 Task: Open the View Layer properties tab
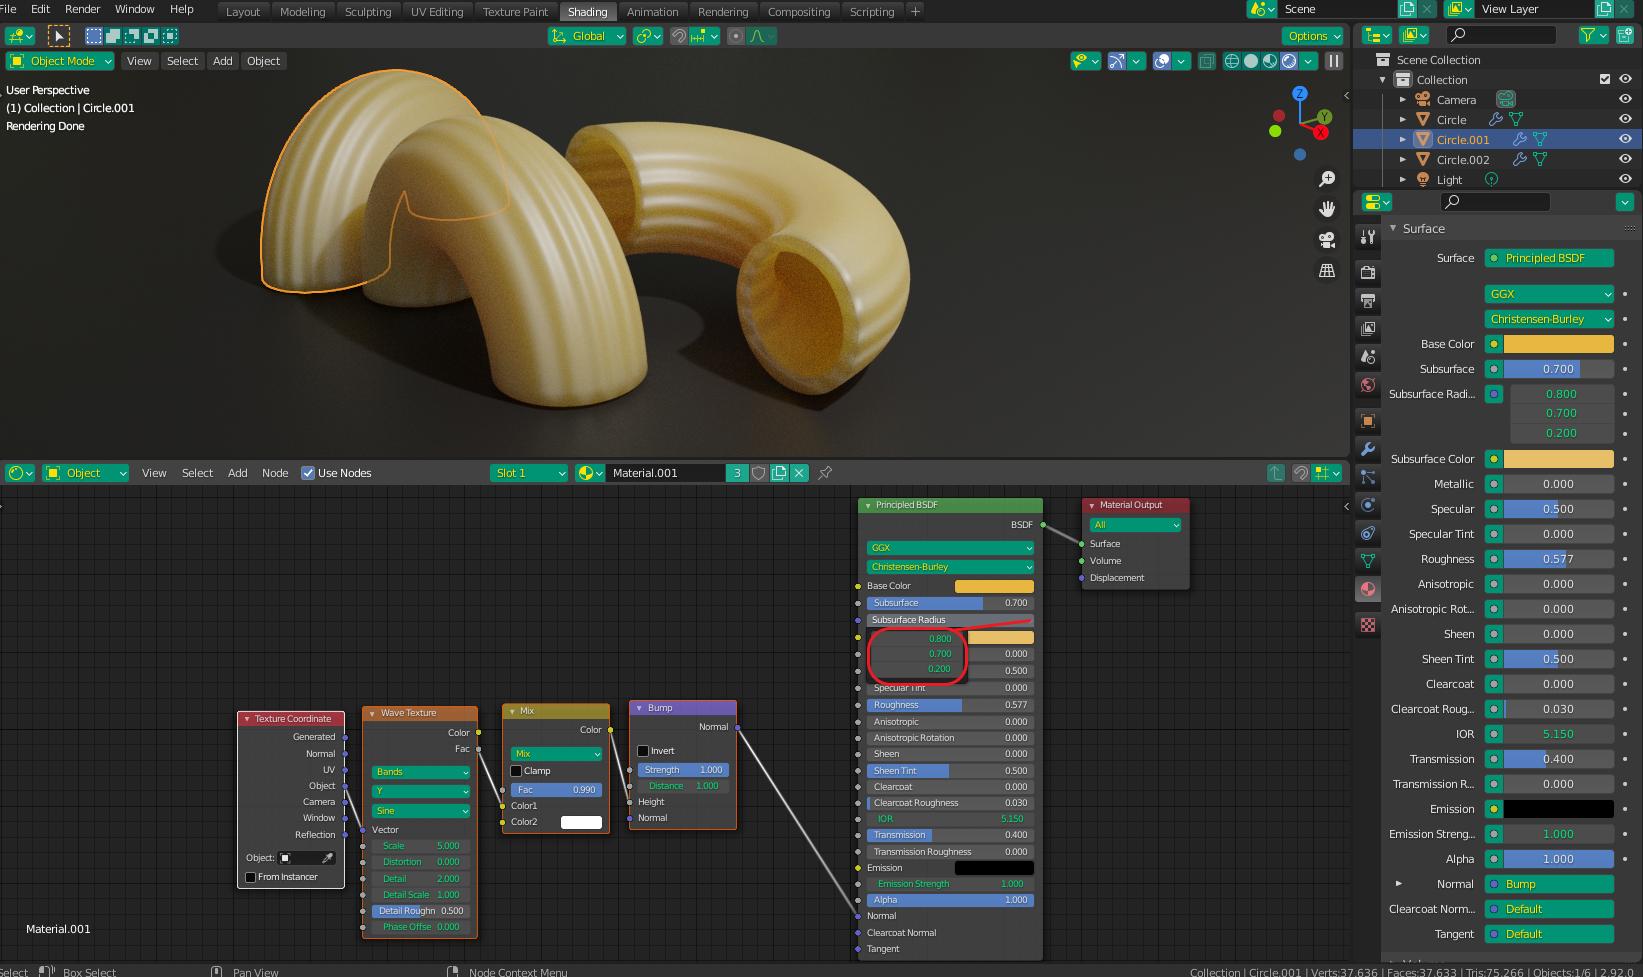click(x=1368, y=328)
